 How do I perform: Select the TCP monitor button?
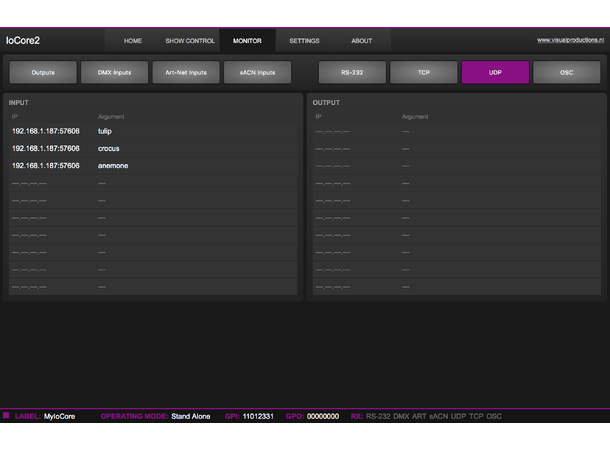point(424,73)
